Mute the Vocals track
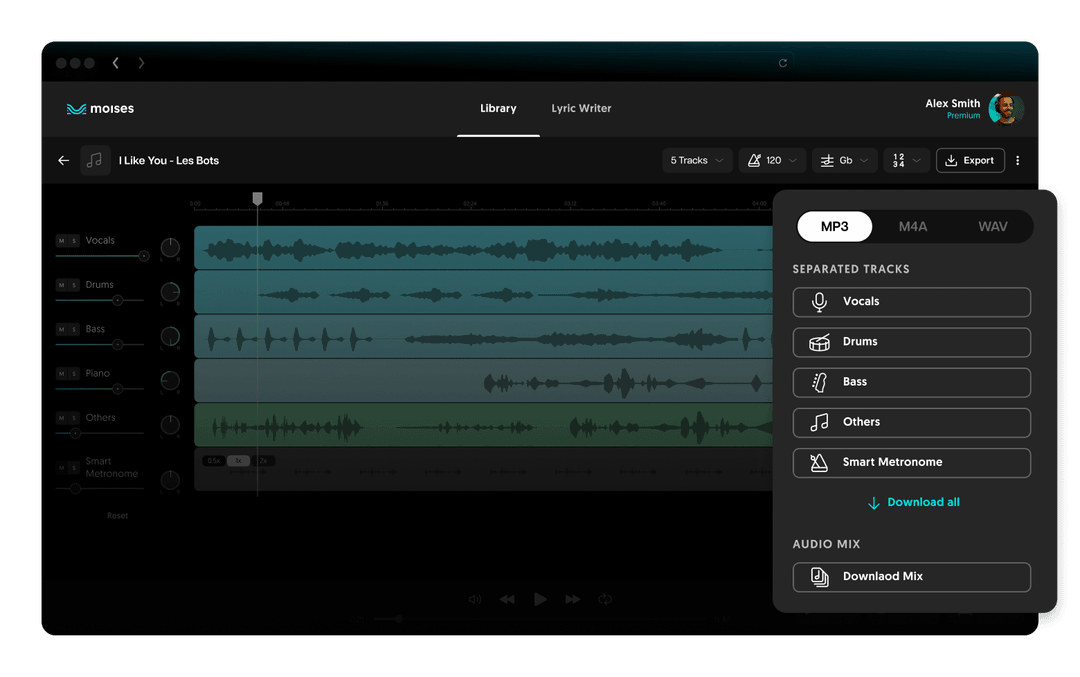Viewport: 1080px width, 677px height. click(x=61, y=240)
